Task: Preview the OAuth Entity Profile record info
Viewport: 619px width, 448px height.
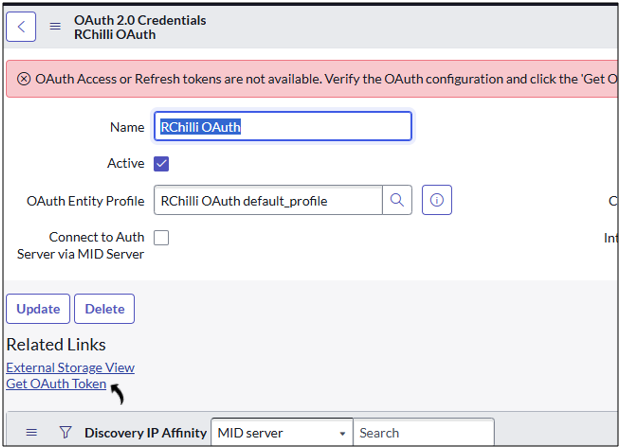Action: point(437,201)
